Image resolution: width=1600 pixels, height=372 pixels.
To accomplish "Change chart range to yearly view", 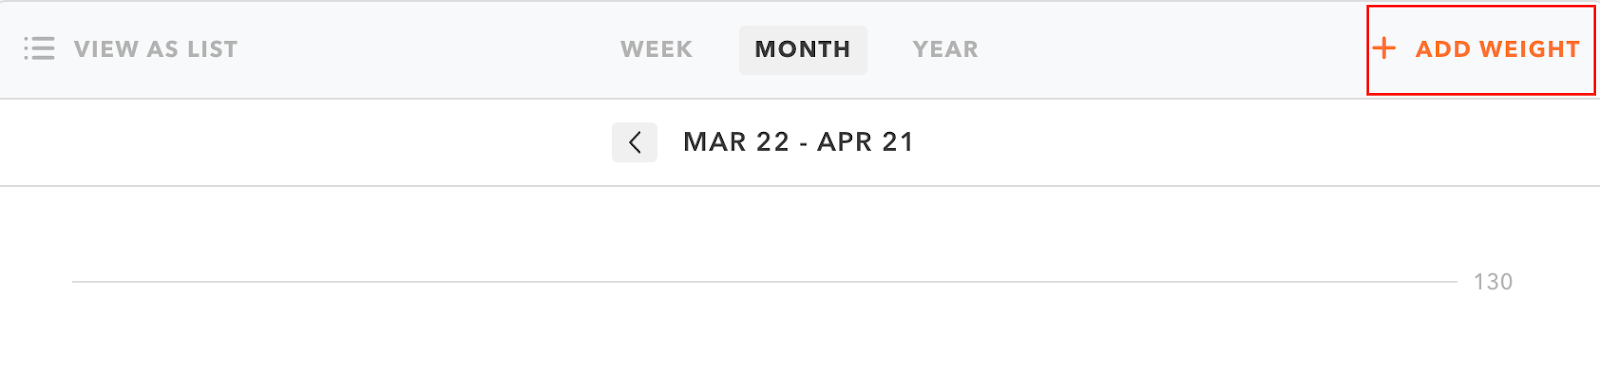I will 945,49.
